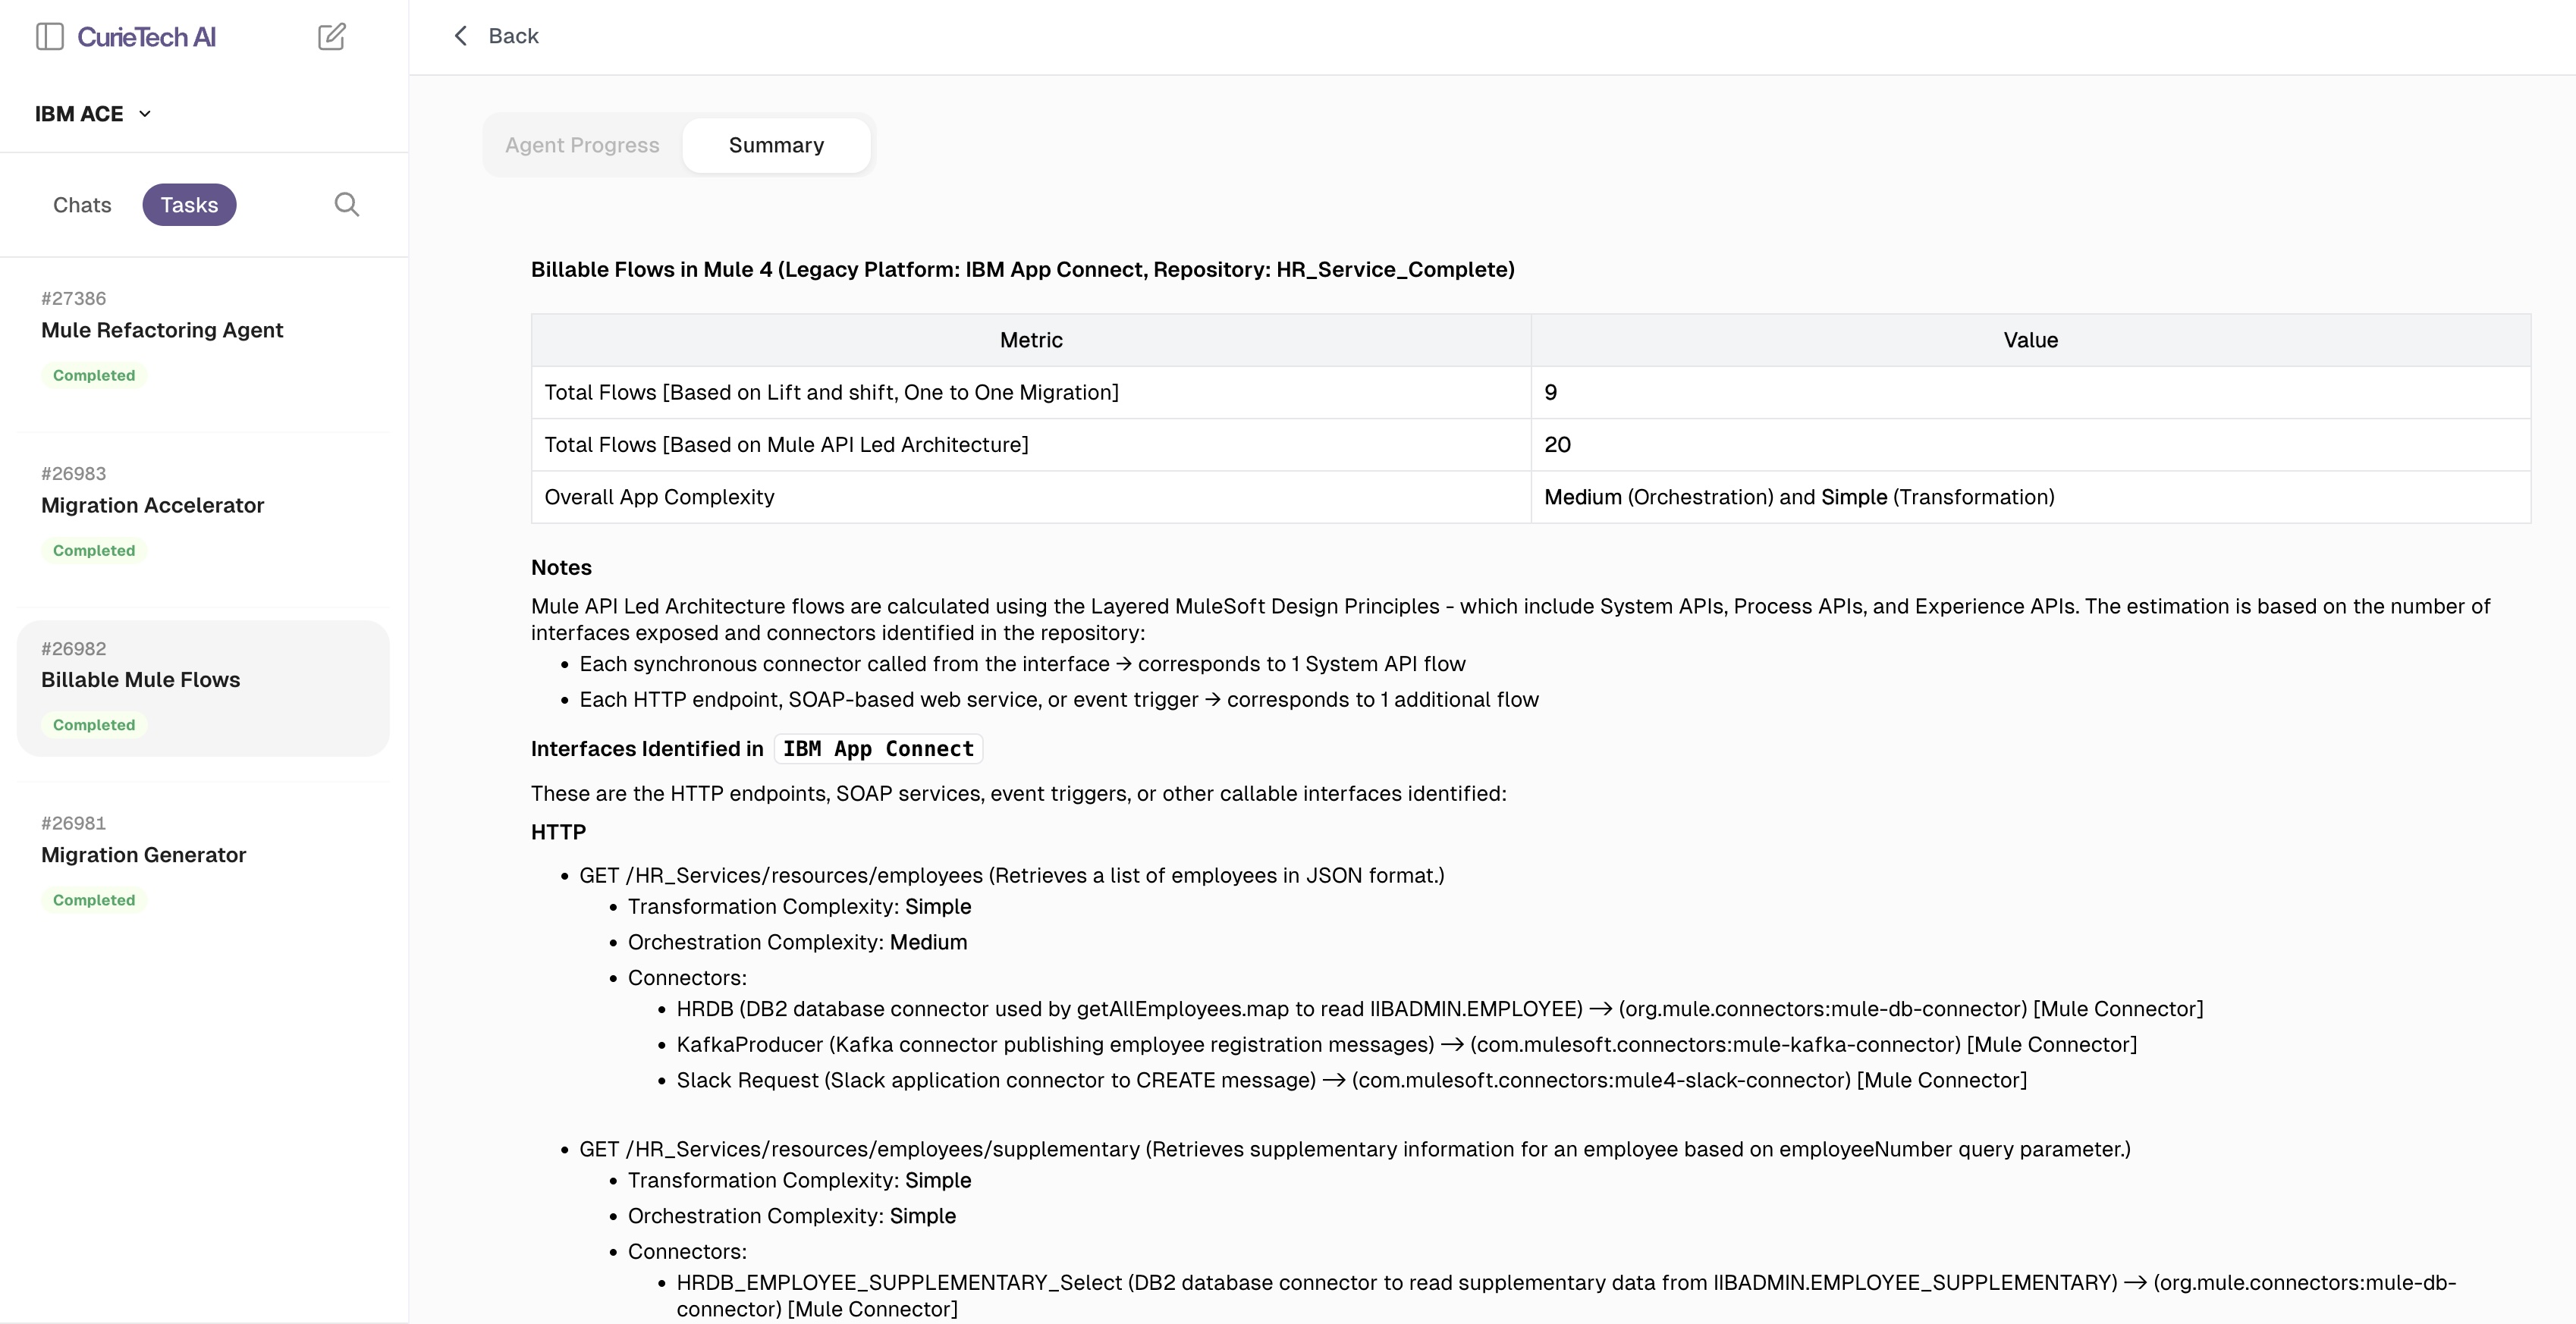The width and height of the screenshot is (2576, 1324).
Task: Click the CurieTech AI logo text
Action: click(146, 37)
